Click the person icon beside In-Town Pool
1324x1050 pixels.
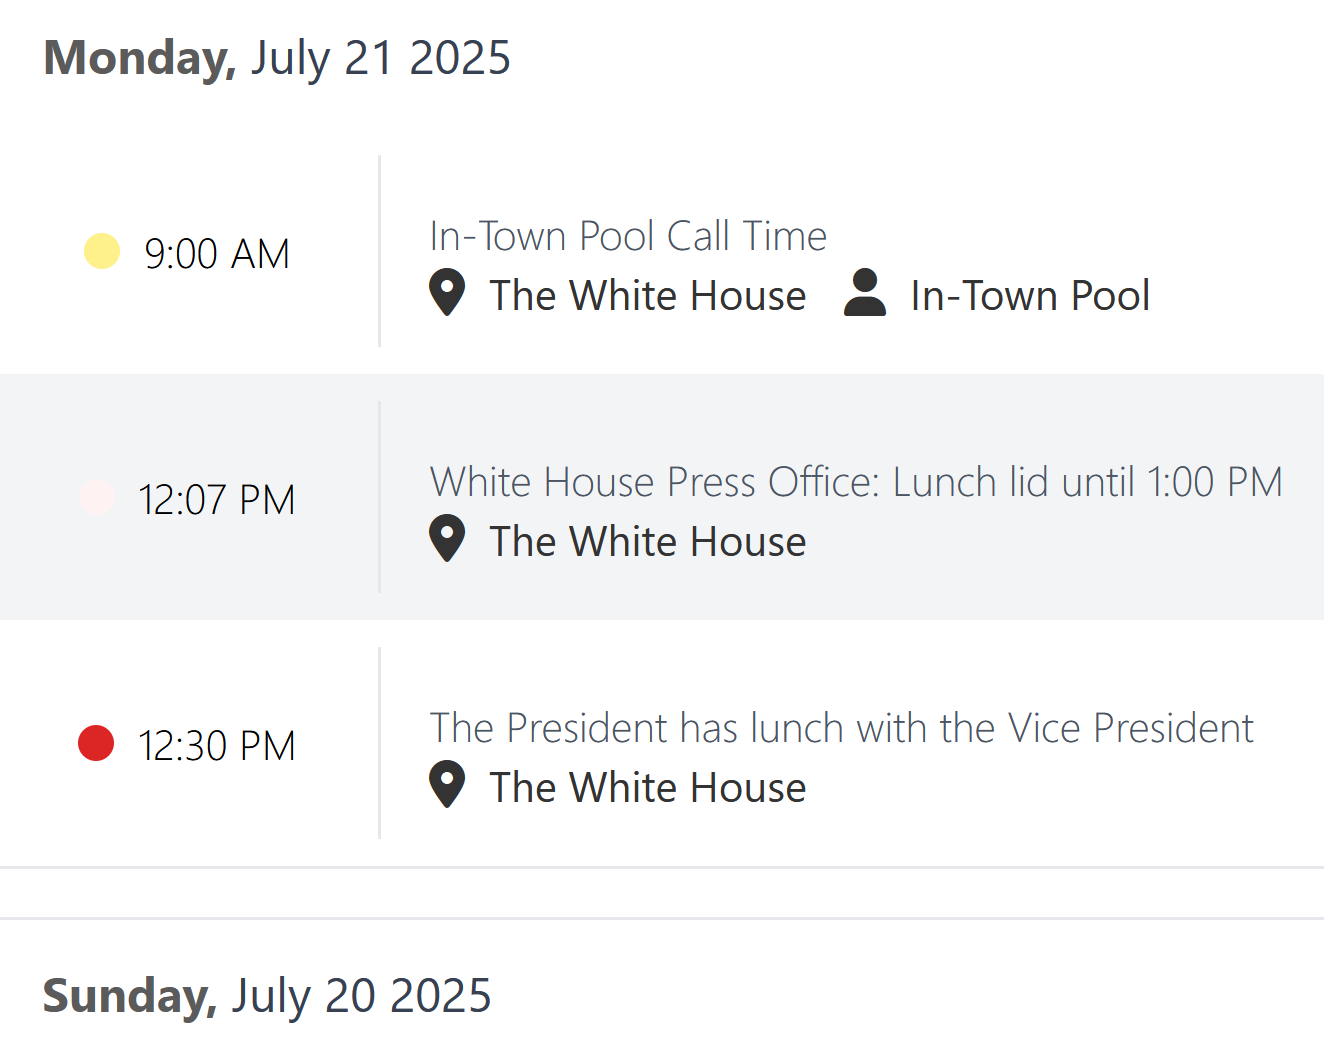[865, 293]
